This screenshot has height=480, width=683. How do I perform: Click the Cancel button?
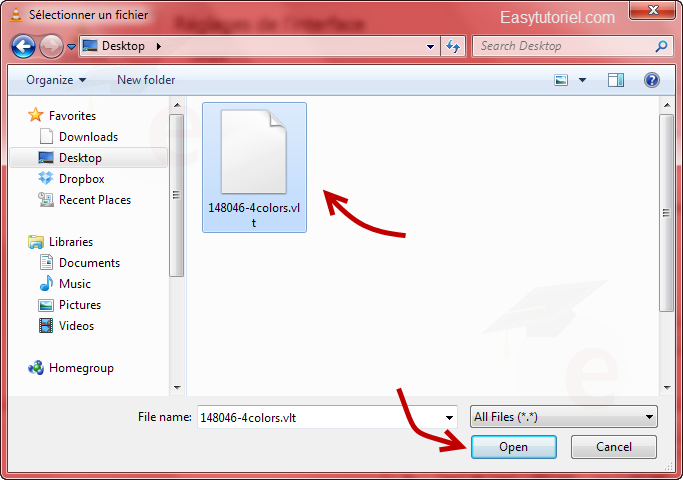pyautogui.click(x=614, y=447)
